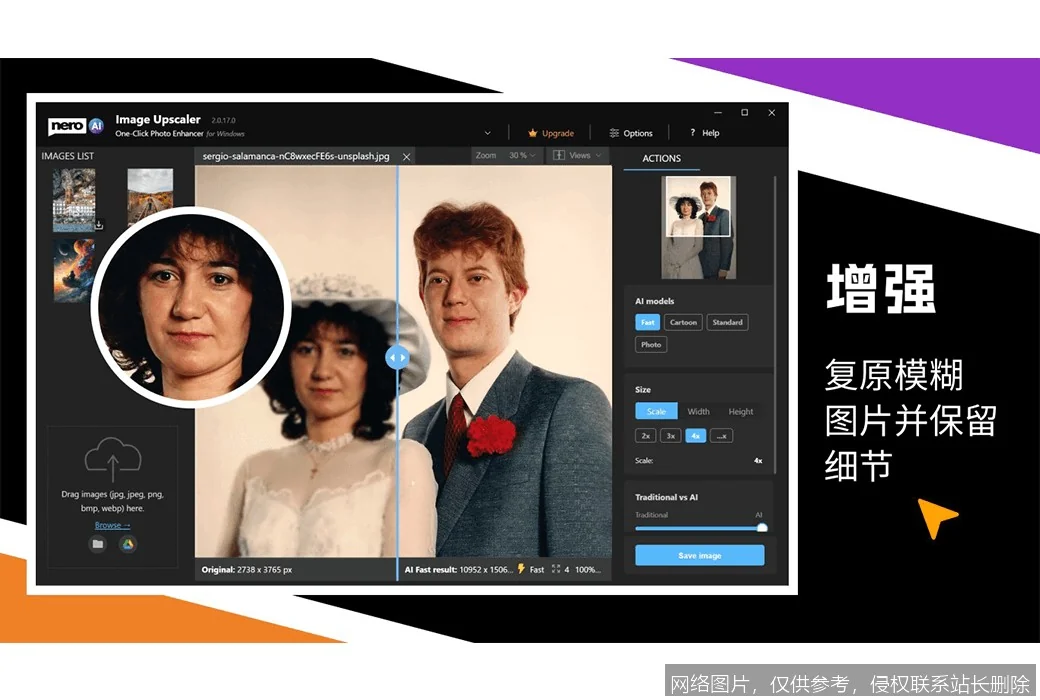Select the Cartoon AI model
The height and width of the screenshot is (700, 1040).
[683, 322]
